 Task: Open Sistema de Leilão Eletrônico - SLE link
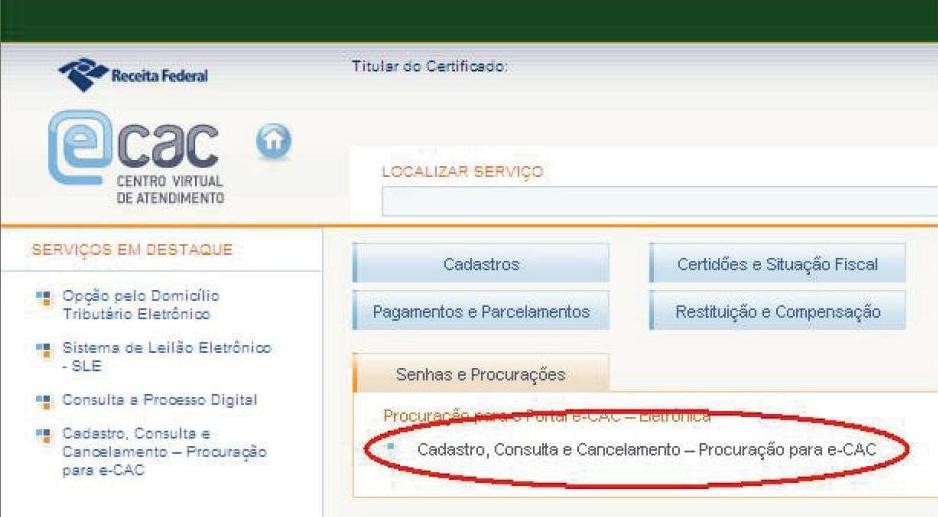(x=166, y=357)
